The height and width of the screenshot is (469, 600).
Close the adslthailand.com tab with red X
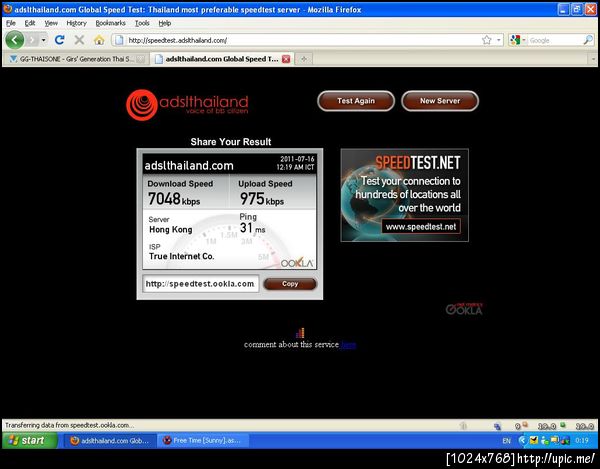[286, 59]
